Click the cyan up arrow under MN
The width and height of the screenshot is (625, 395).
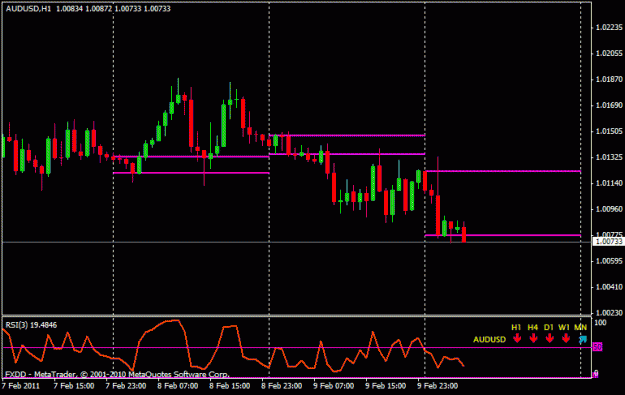pyautogui.click(x=583, y=340)
